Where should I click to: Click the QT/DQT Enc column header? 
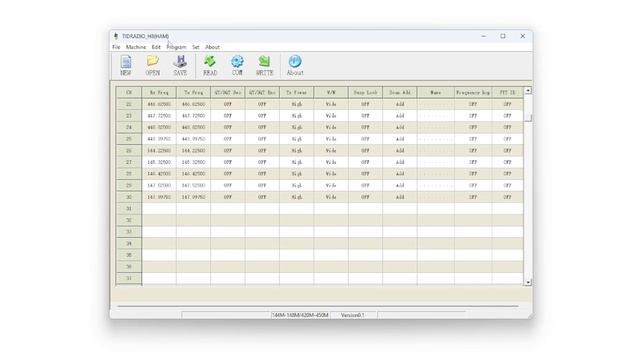coord(262,93)
